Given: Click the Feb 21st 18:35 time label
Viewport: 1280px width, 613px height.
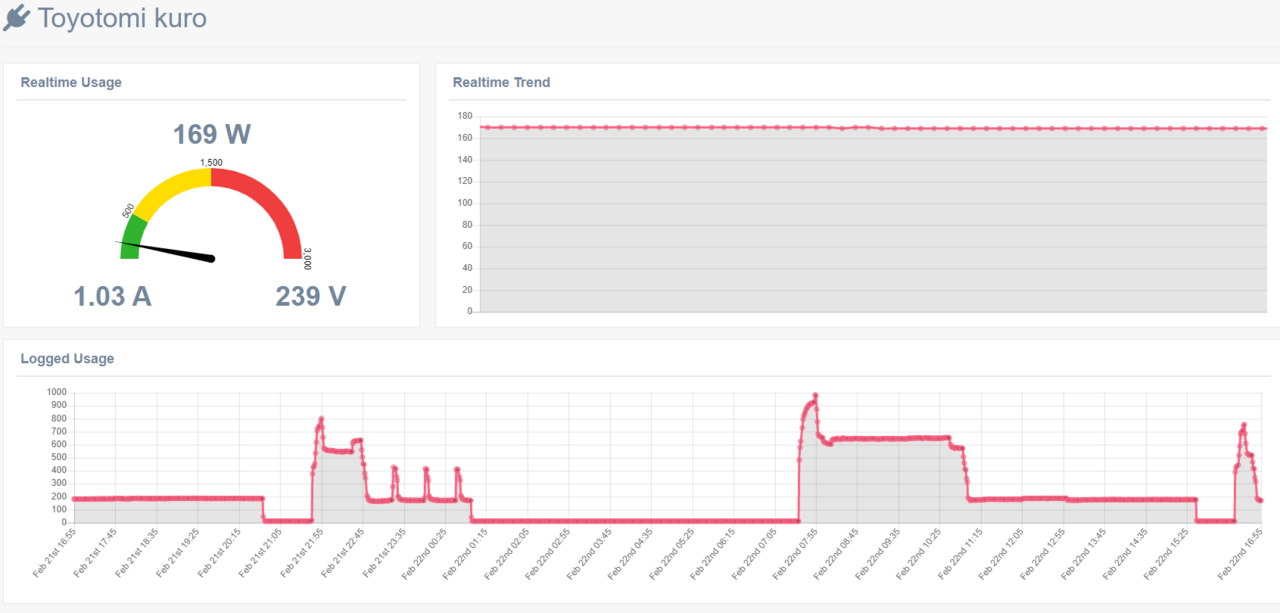Looking at the screenshot, I should coord(137,553).
